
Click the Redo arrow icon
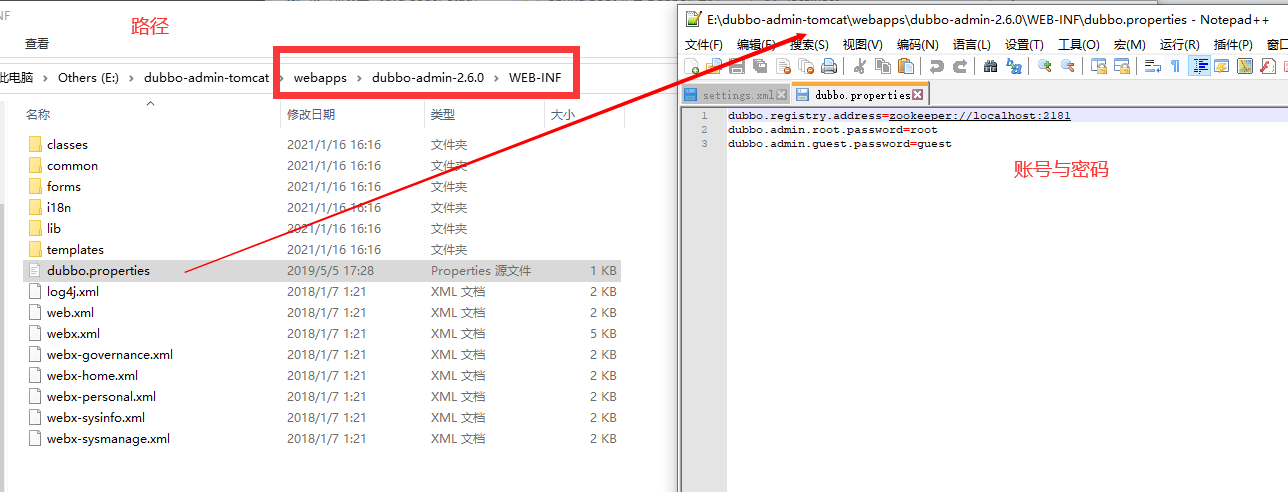pyautogui.click(x=960, y=67)
